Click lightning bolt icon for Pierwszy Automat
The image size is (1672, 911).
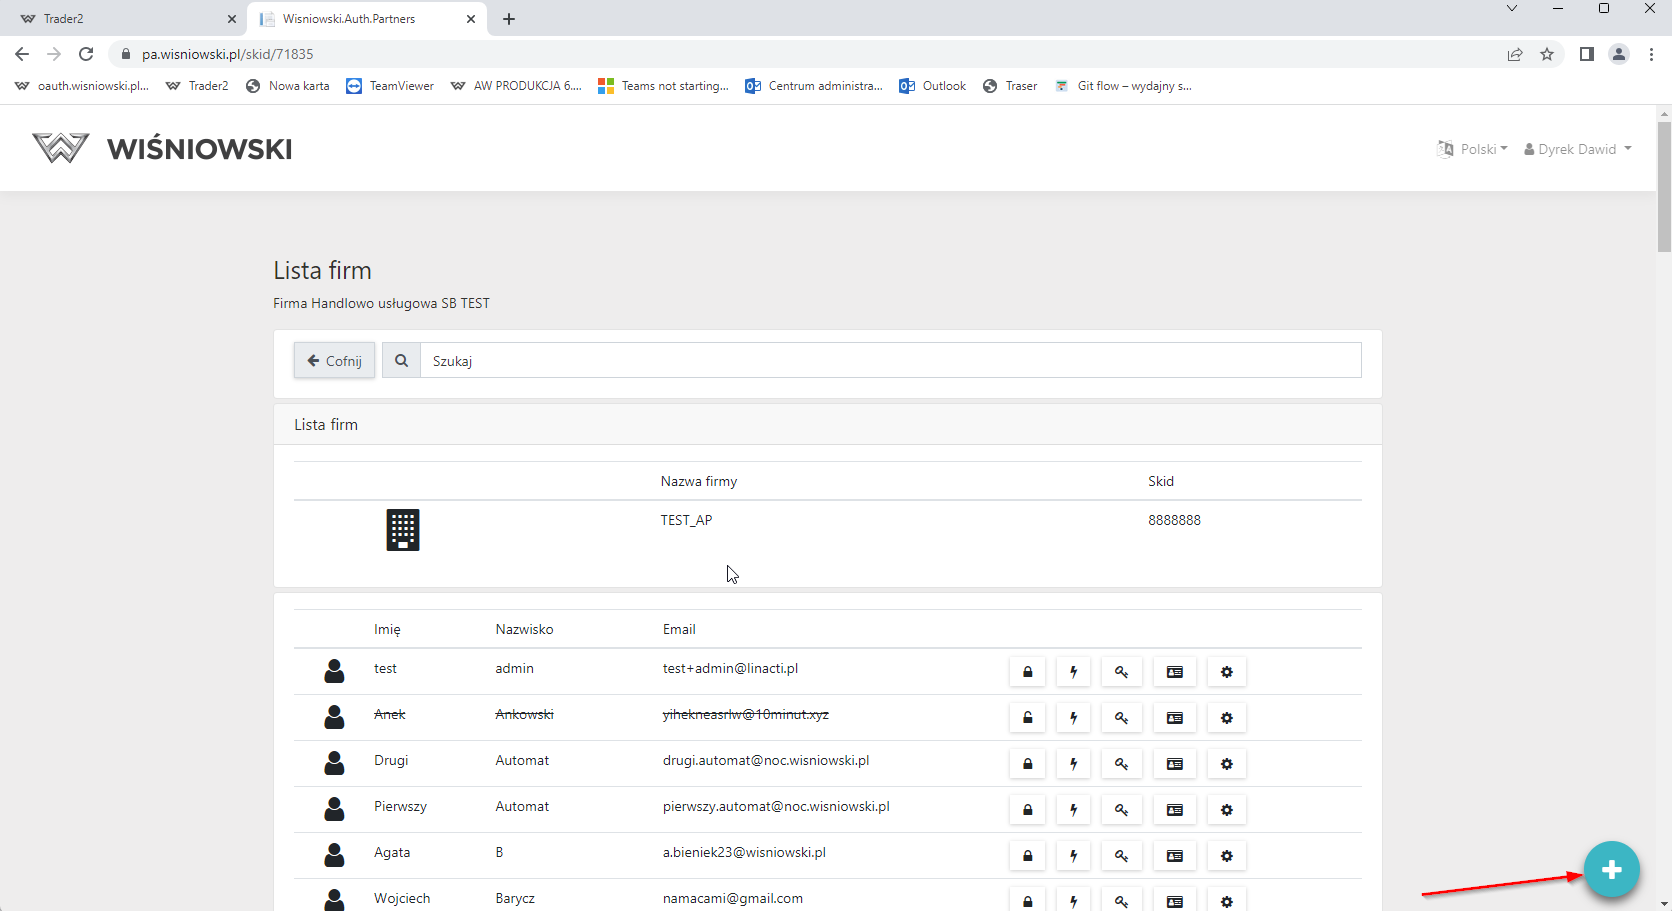1074,810
